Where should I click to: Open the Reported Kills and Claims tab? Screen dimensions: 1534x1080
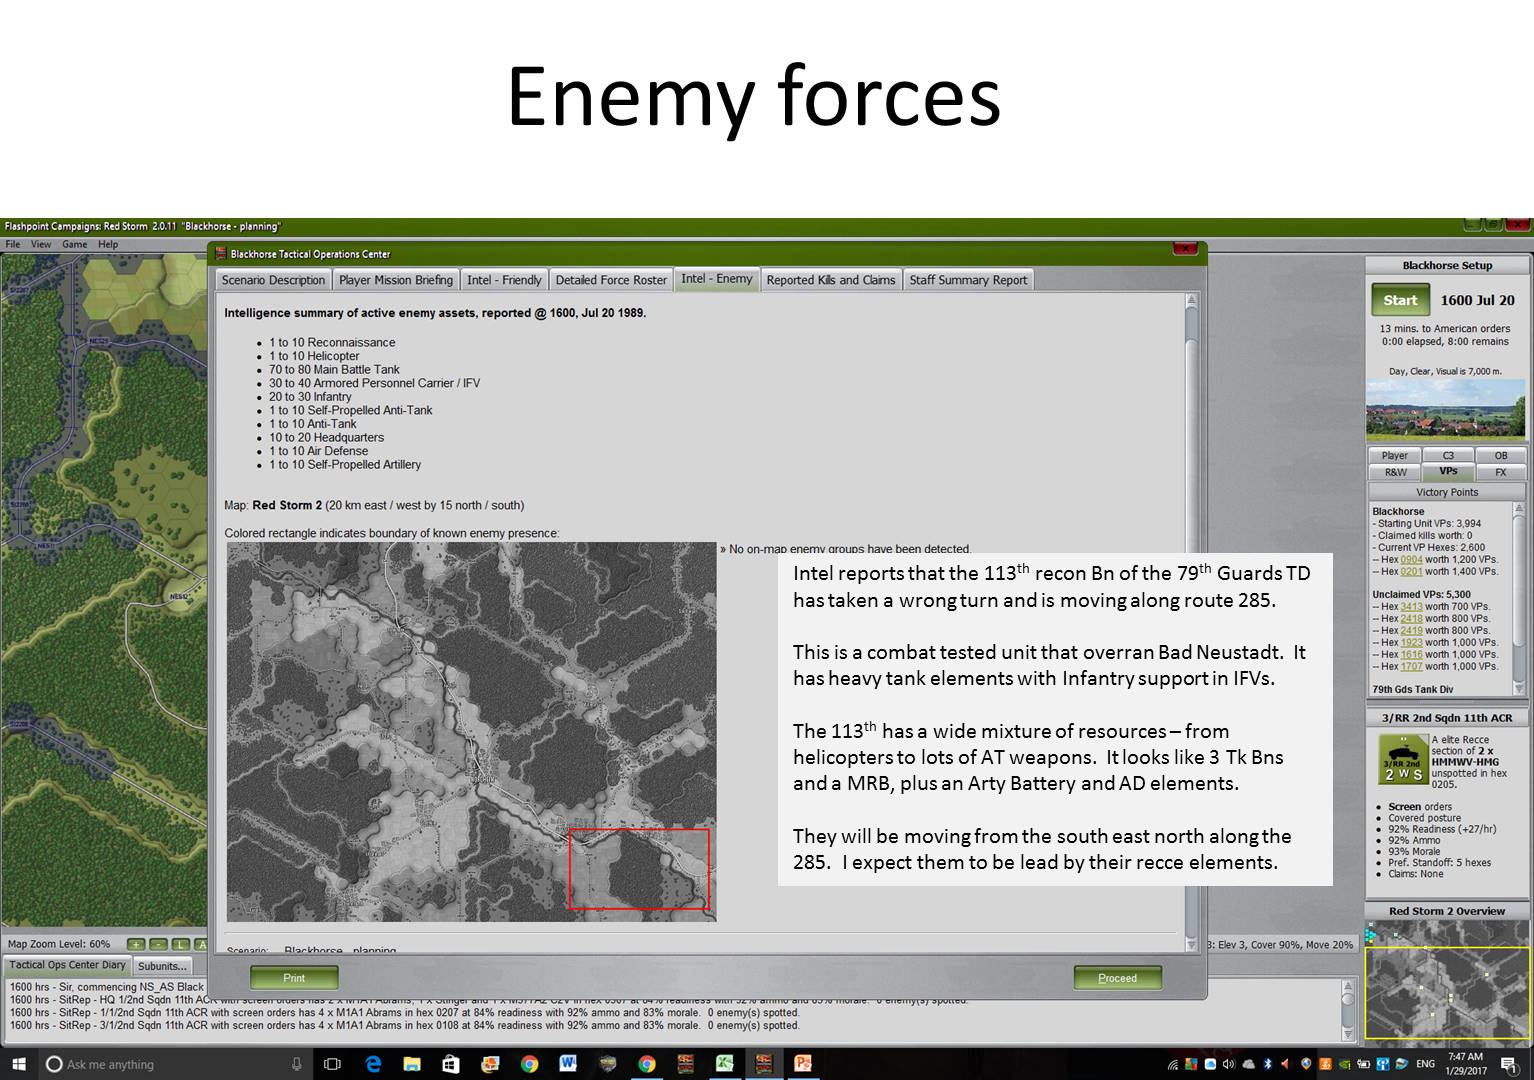tap(831, 280)
